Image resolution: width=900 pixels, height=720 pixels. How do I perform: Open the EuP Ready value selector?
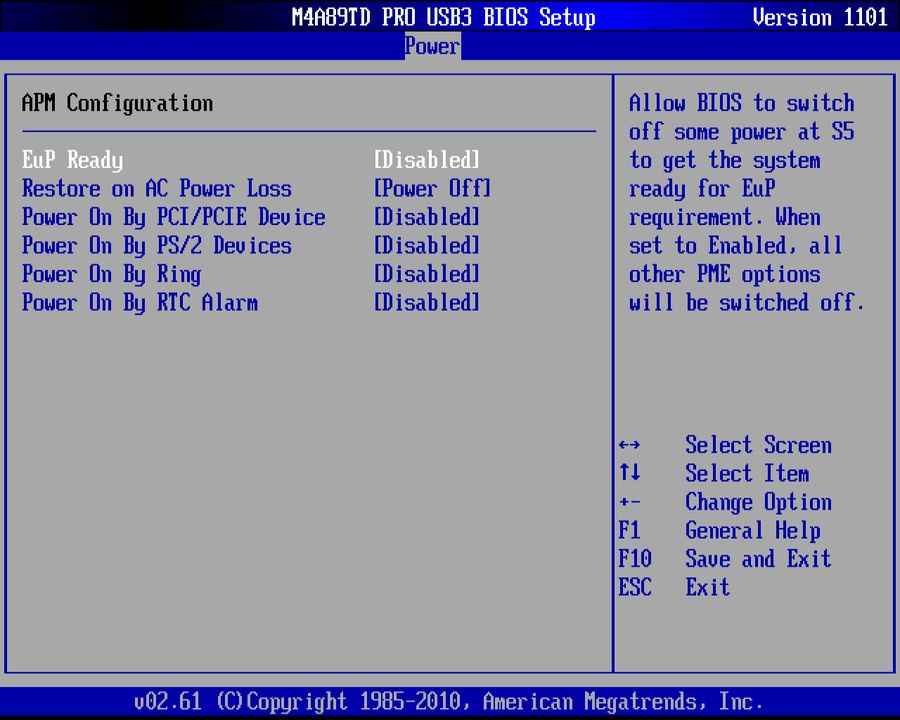tap(426, 160)
